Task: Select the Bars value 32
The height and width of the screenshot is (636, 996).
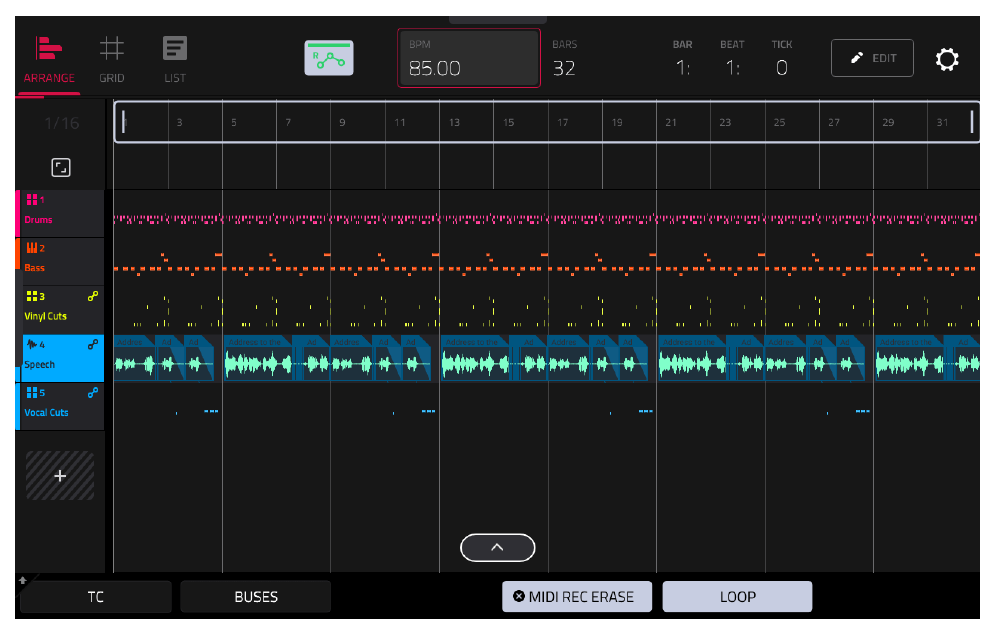Action: click(x=564, y=68)
